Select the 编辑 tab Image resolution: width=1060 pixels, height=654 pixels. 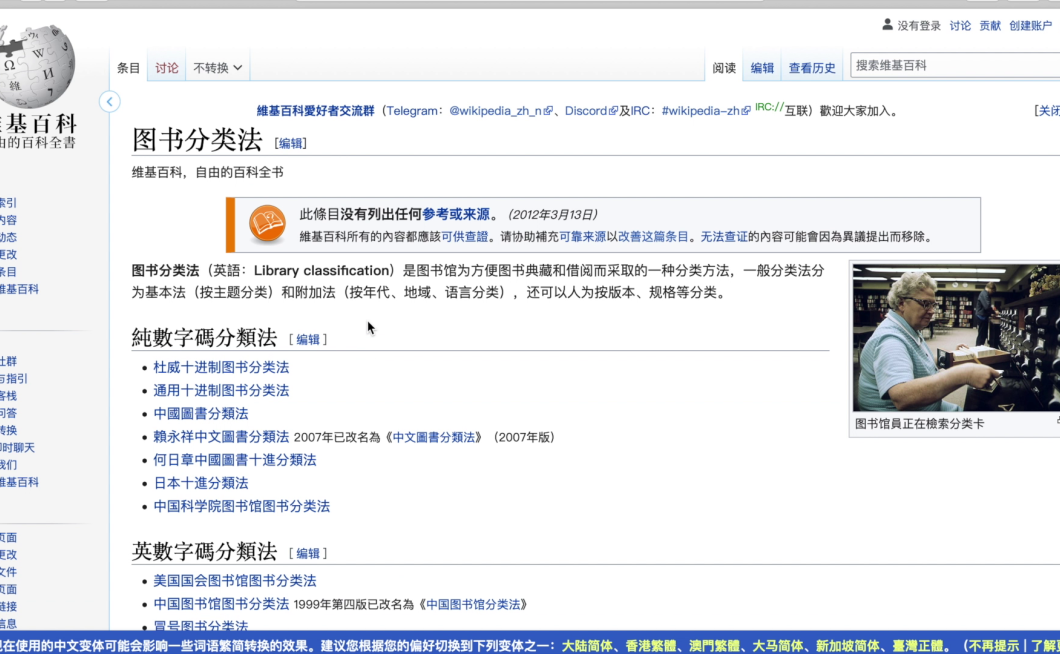click(762, 68)
